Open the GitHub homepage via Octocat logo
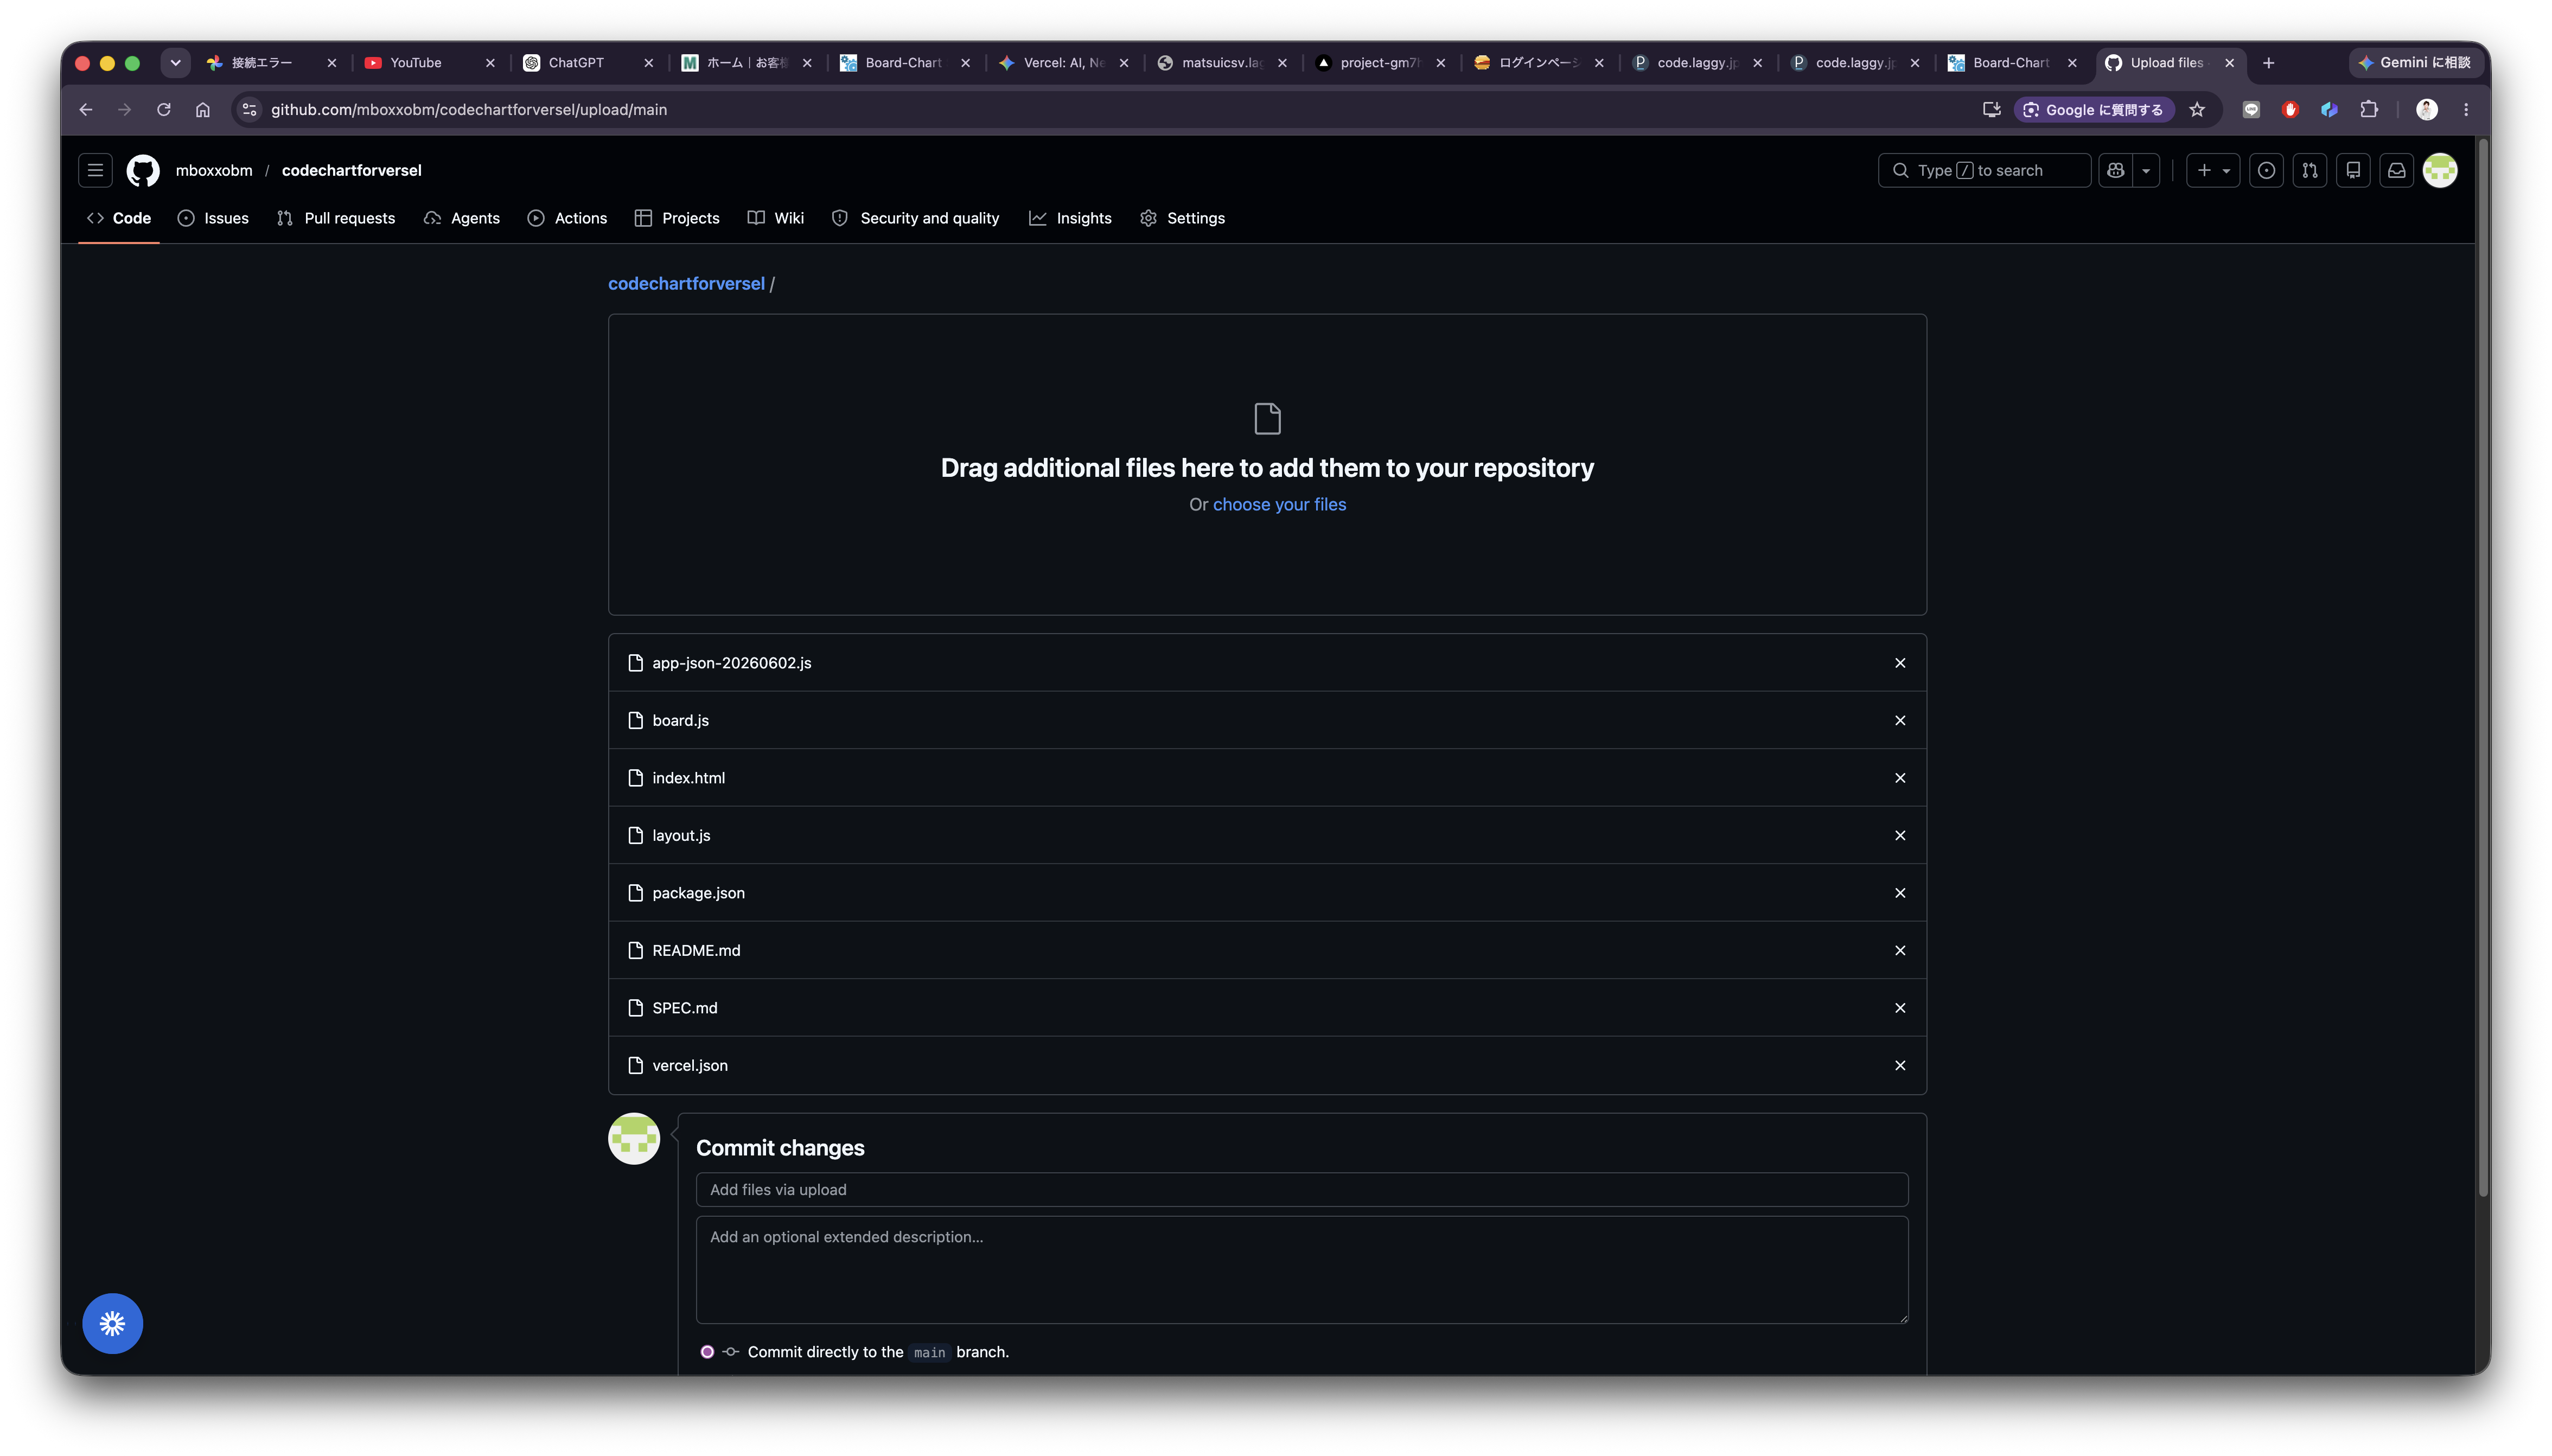 (x=143, y=170)
